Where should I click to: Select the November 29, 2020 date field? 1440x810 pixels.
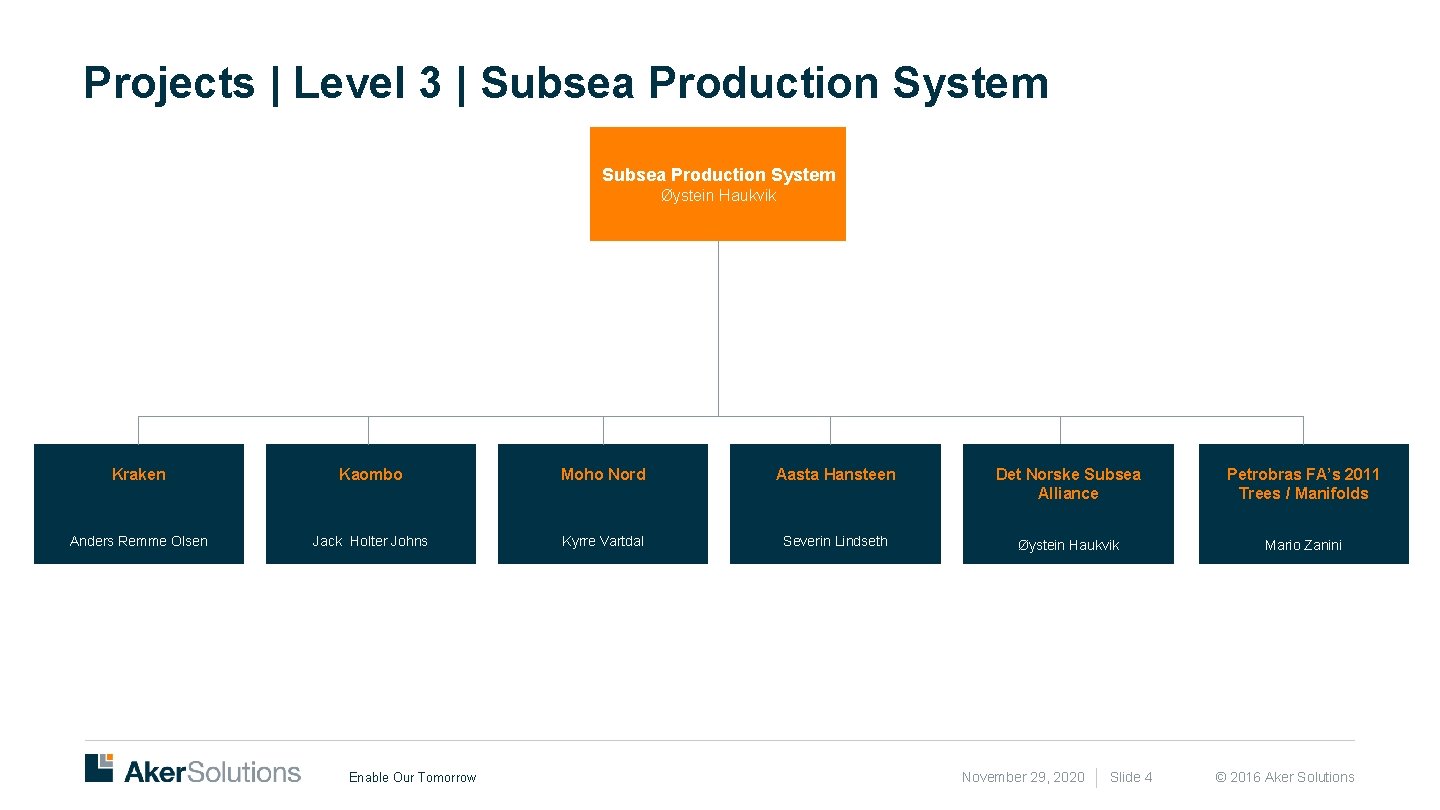[1022, 777]
